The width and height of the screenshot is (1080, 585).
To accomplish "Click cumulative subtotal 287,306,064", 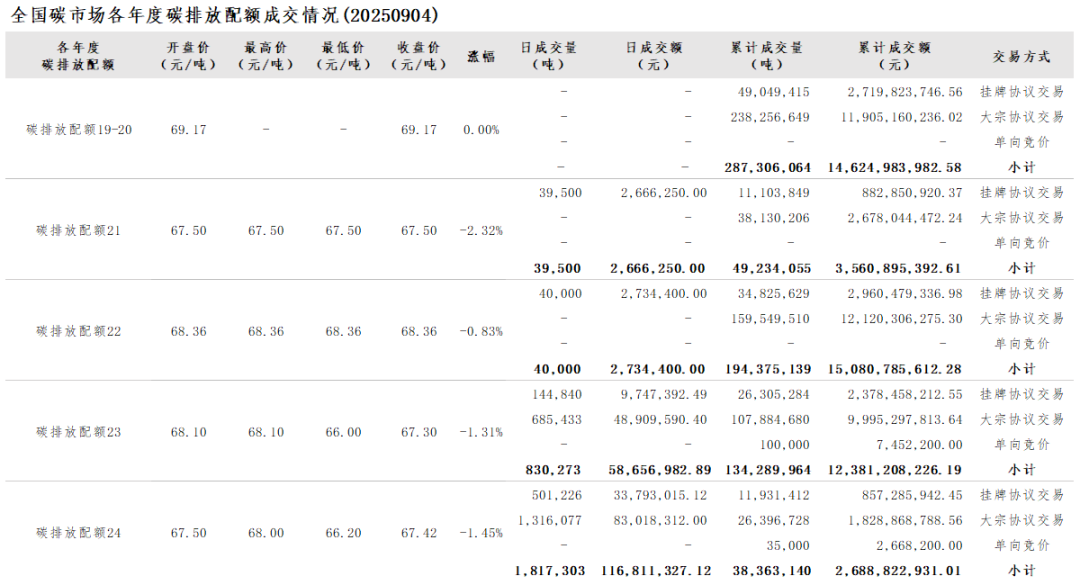I will tap(767, 167).
